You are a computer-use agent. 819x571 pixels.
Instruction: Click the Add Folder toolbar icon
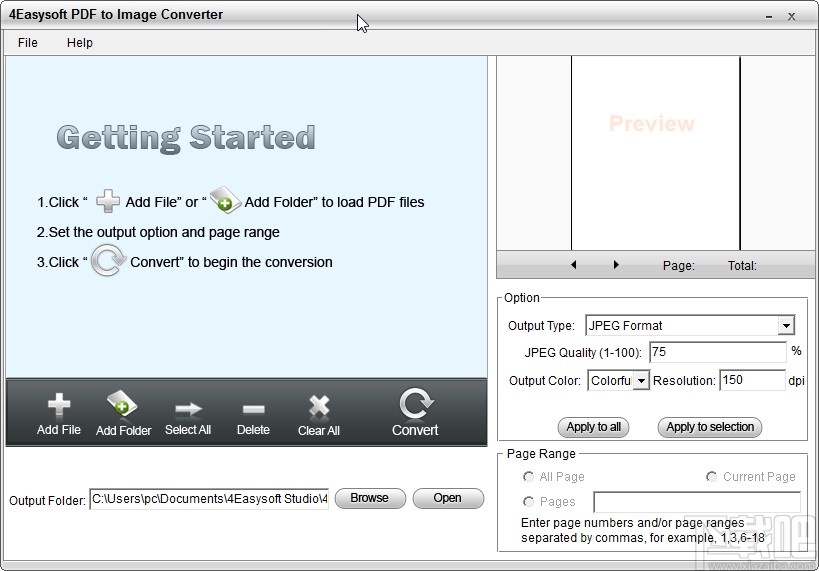pos(122,403)
